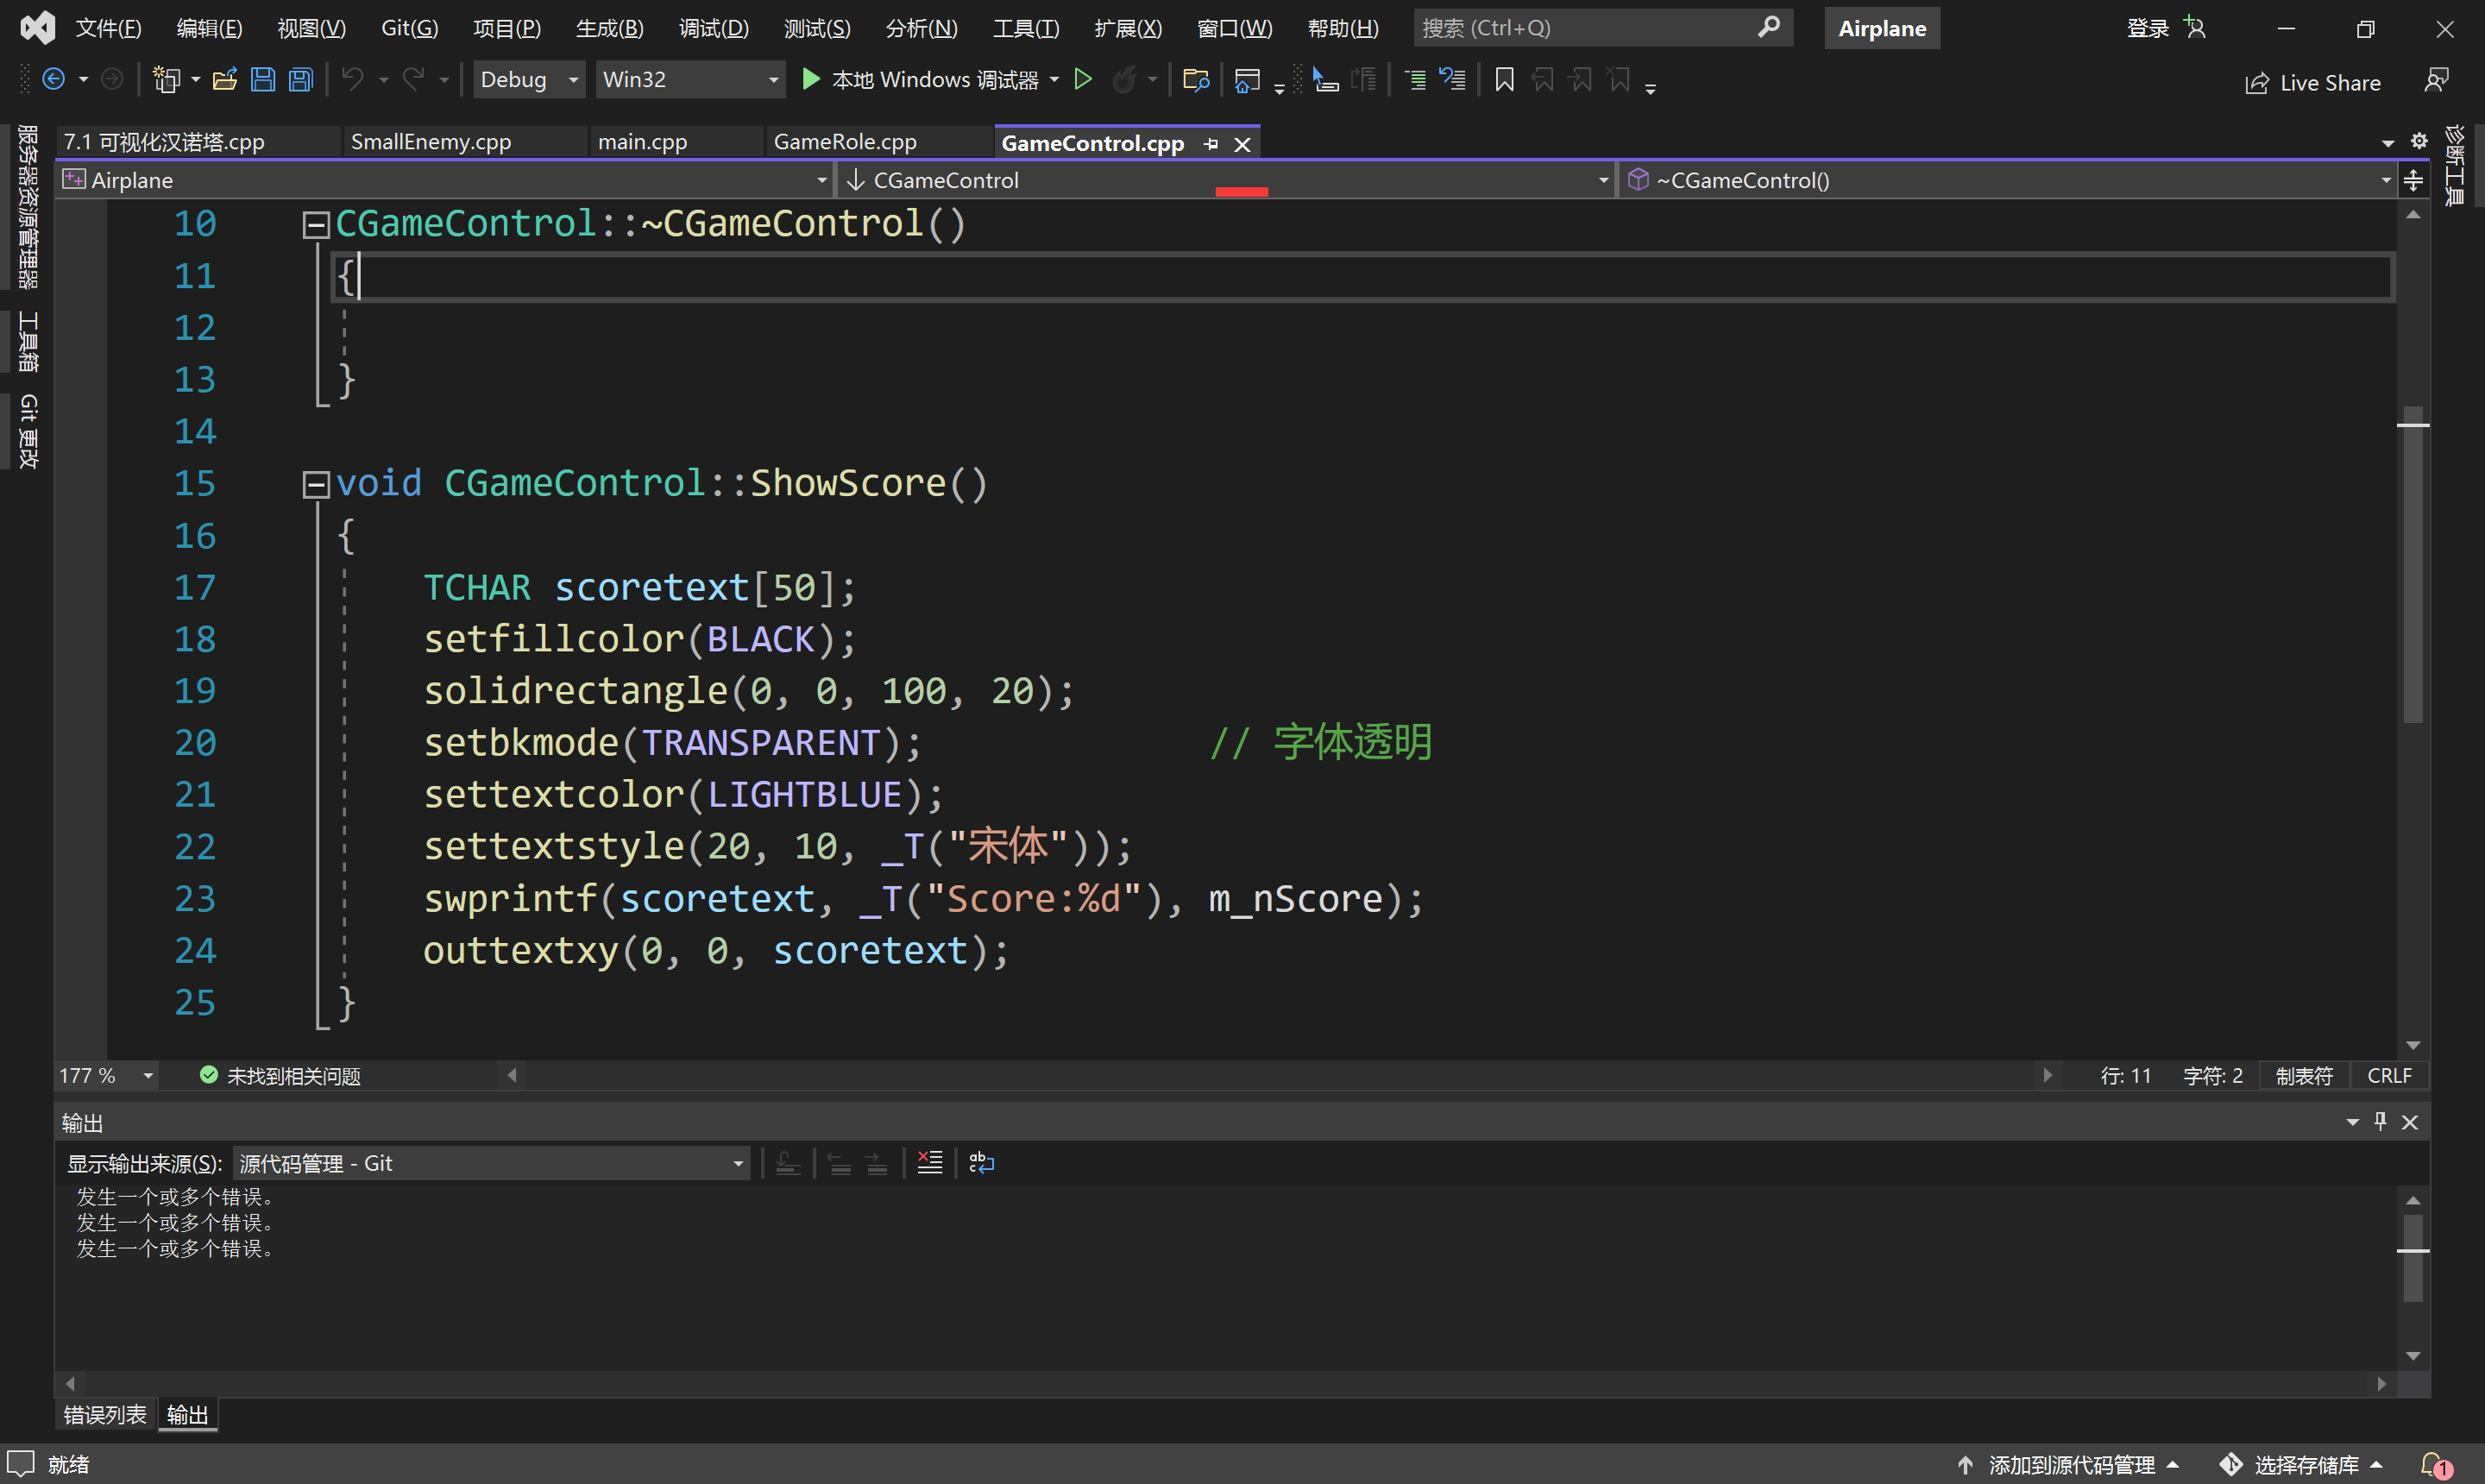Image resolution: width=2485 pixels, height=1484 pixels.
Task: Collapse the ShowScore function code block
Action: (316, 485)
